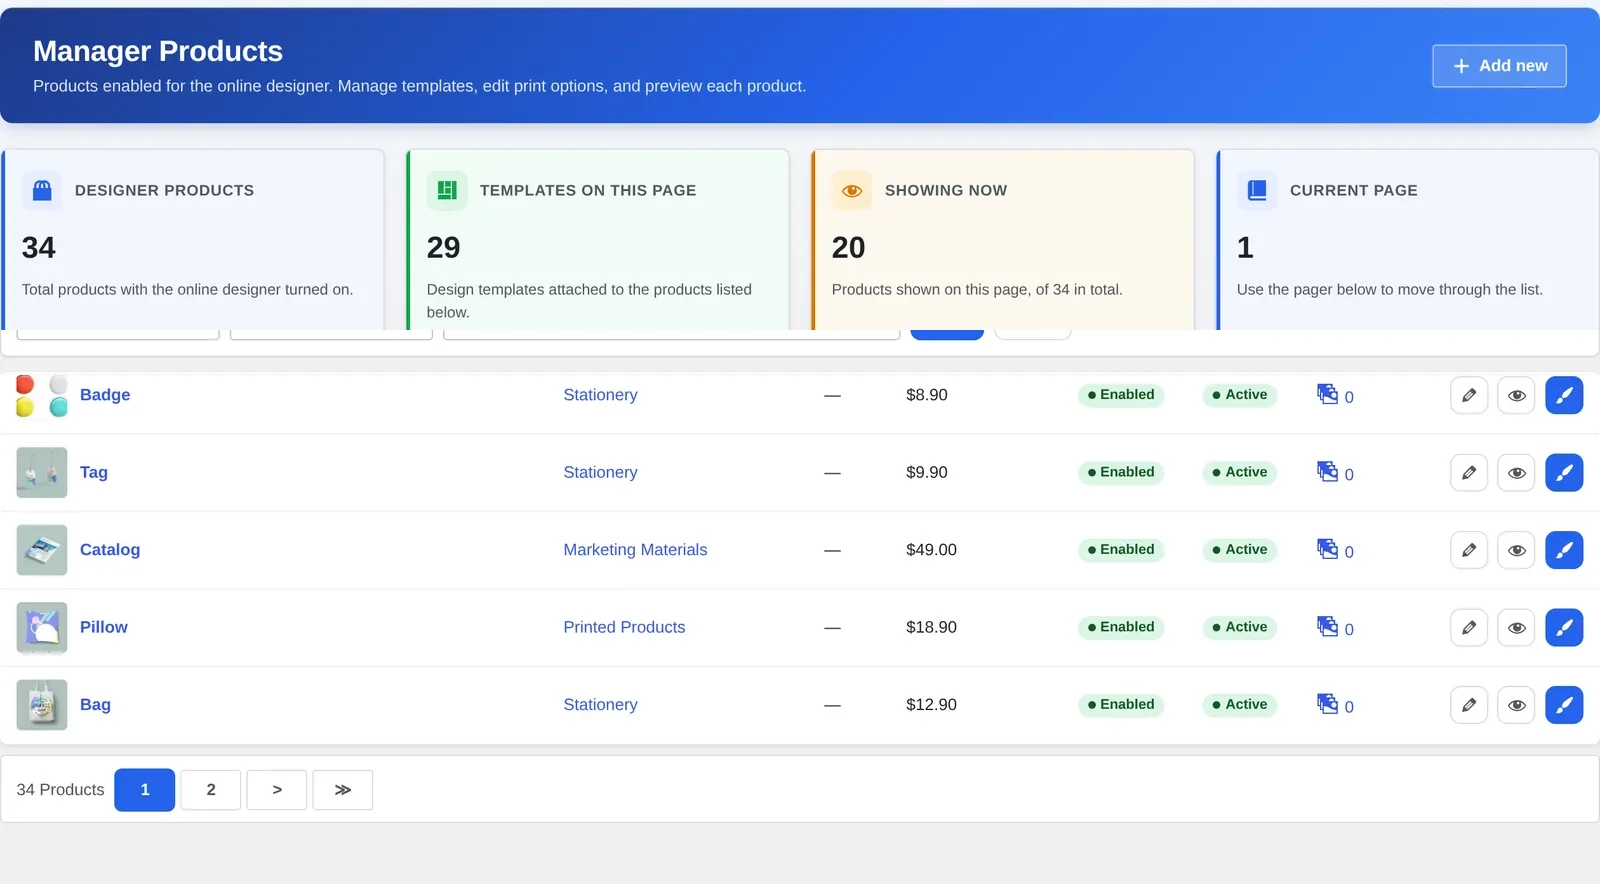
Task: Click the Printed Products category link
Action: [x=624, y=627]
